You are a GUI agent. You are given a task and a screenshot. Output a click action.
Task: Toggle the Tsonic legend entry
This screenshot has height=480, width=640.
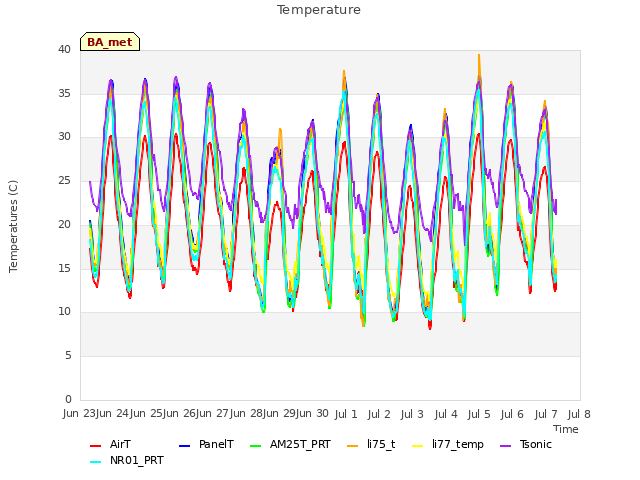point(526,444)
